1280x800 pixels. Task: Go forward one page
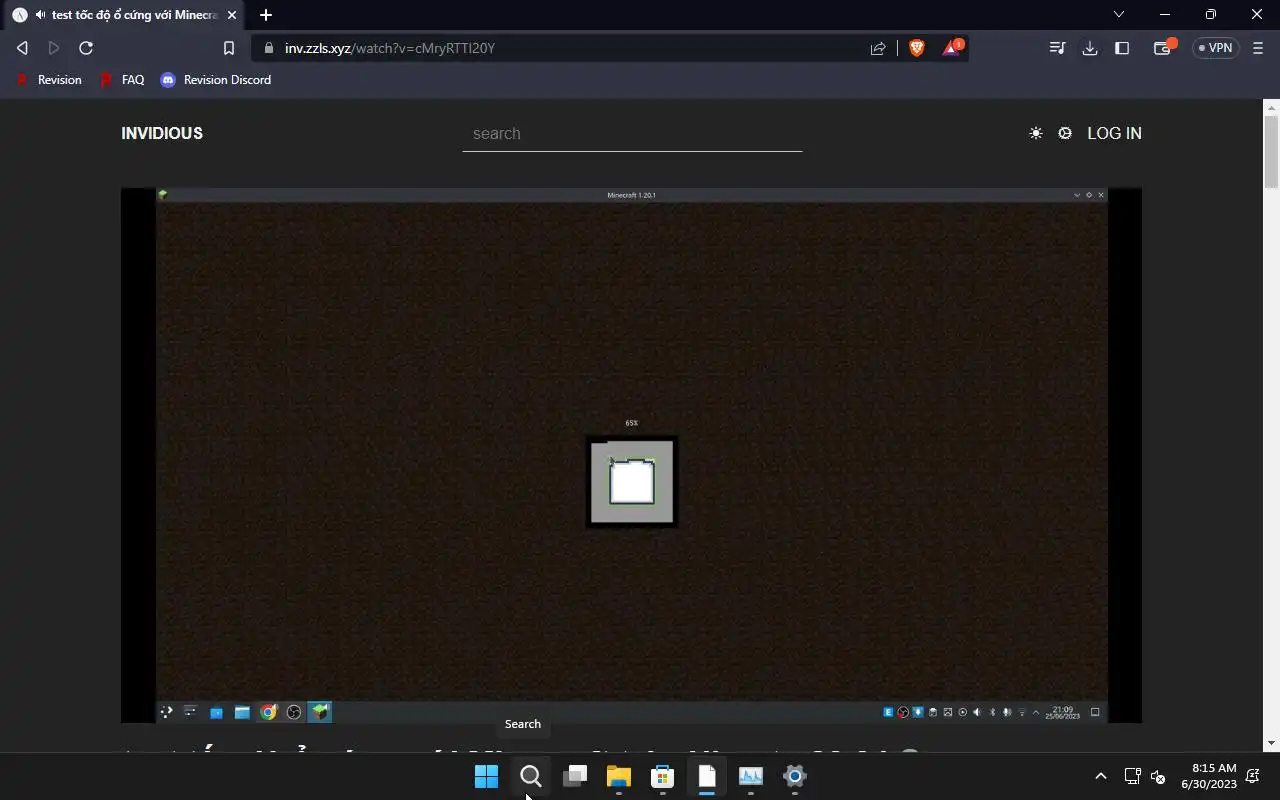pyautogui.click(x=54, y=48)
